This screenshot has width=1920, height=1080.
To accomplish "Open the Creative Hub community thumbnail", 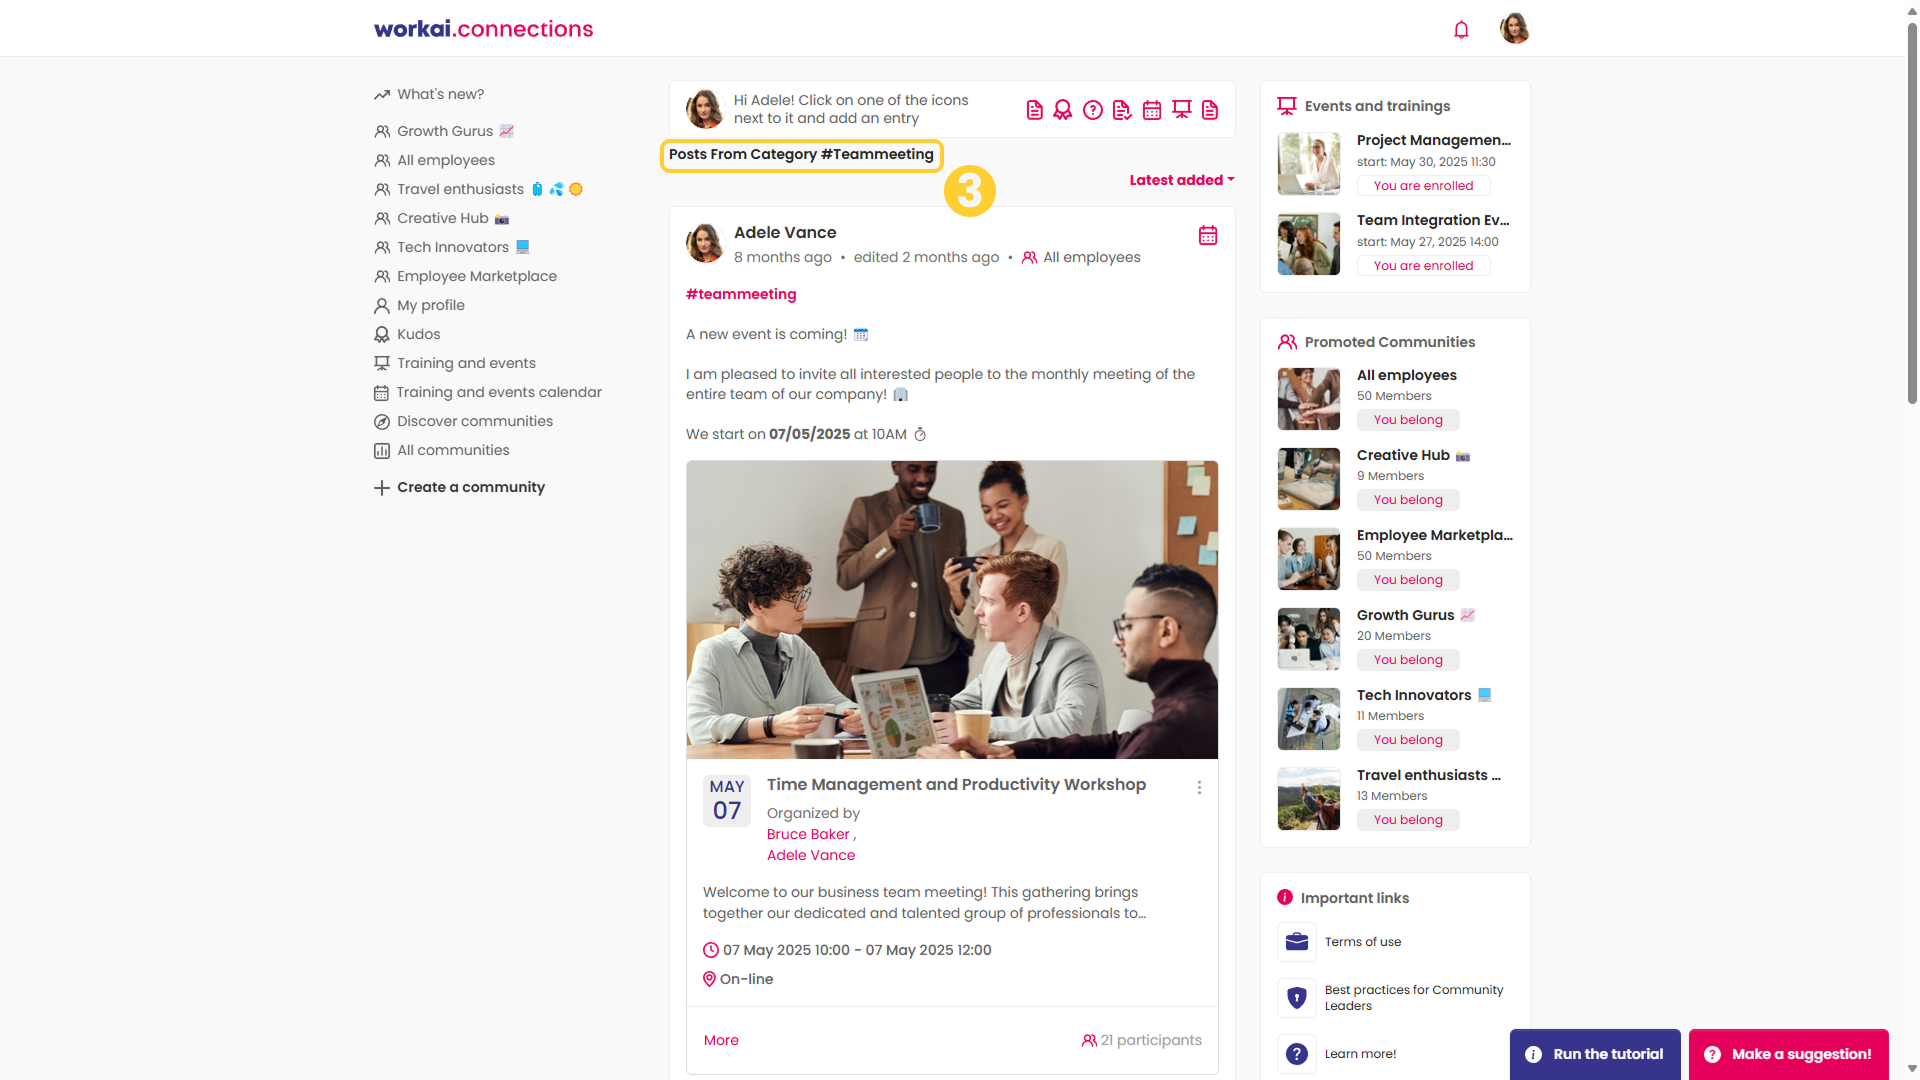I will [1308, 479].
